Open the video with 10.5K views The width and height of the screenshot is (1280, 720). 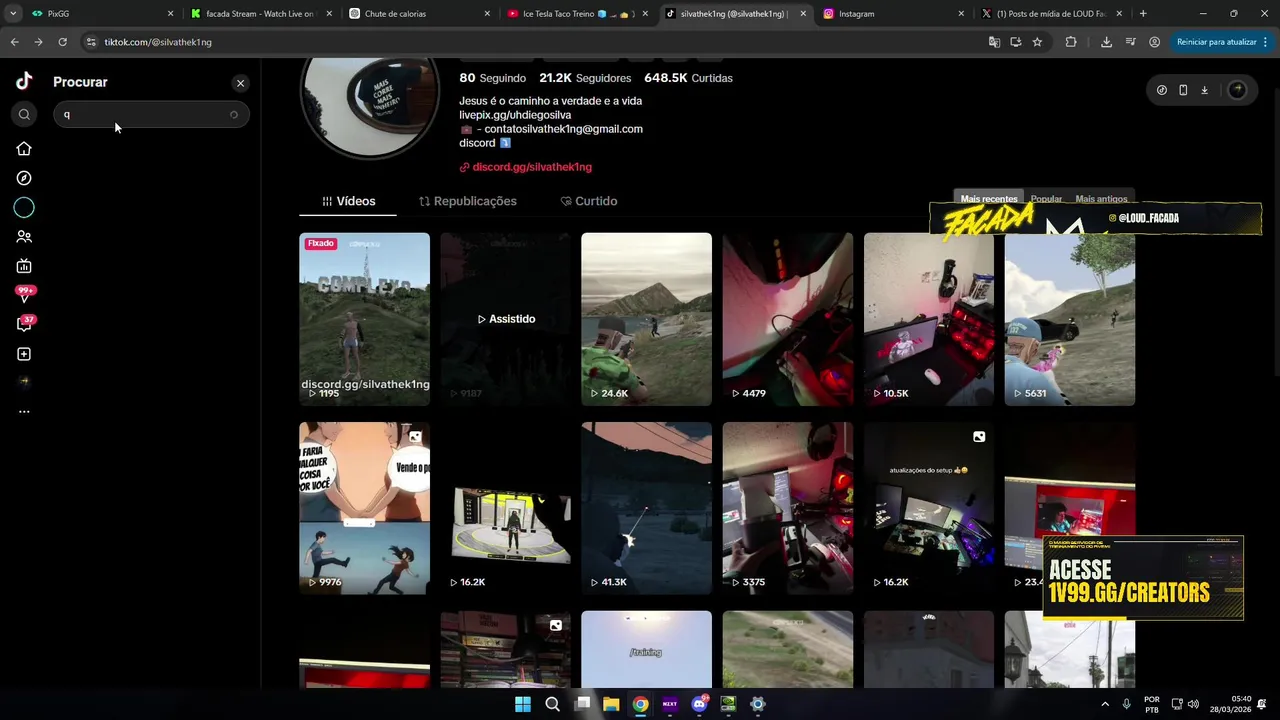coord(928,319)
